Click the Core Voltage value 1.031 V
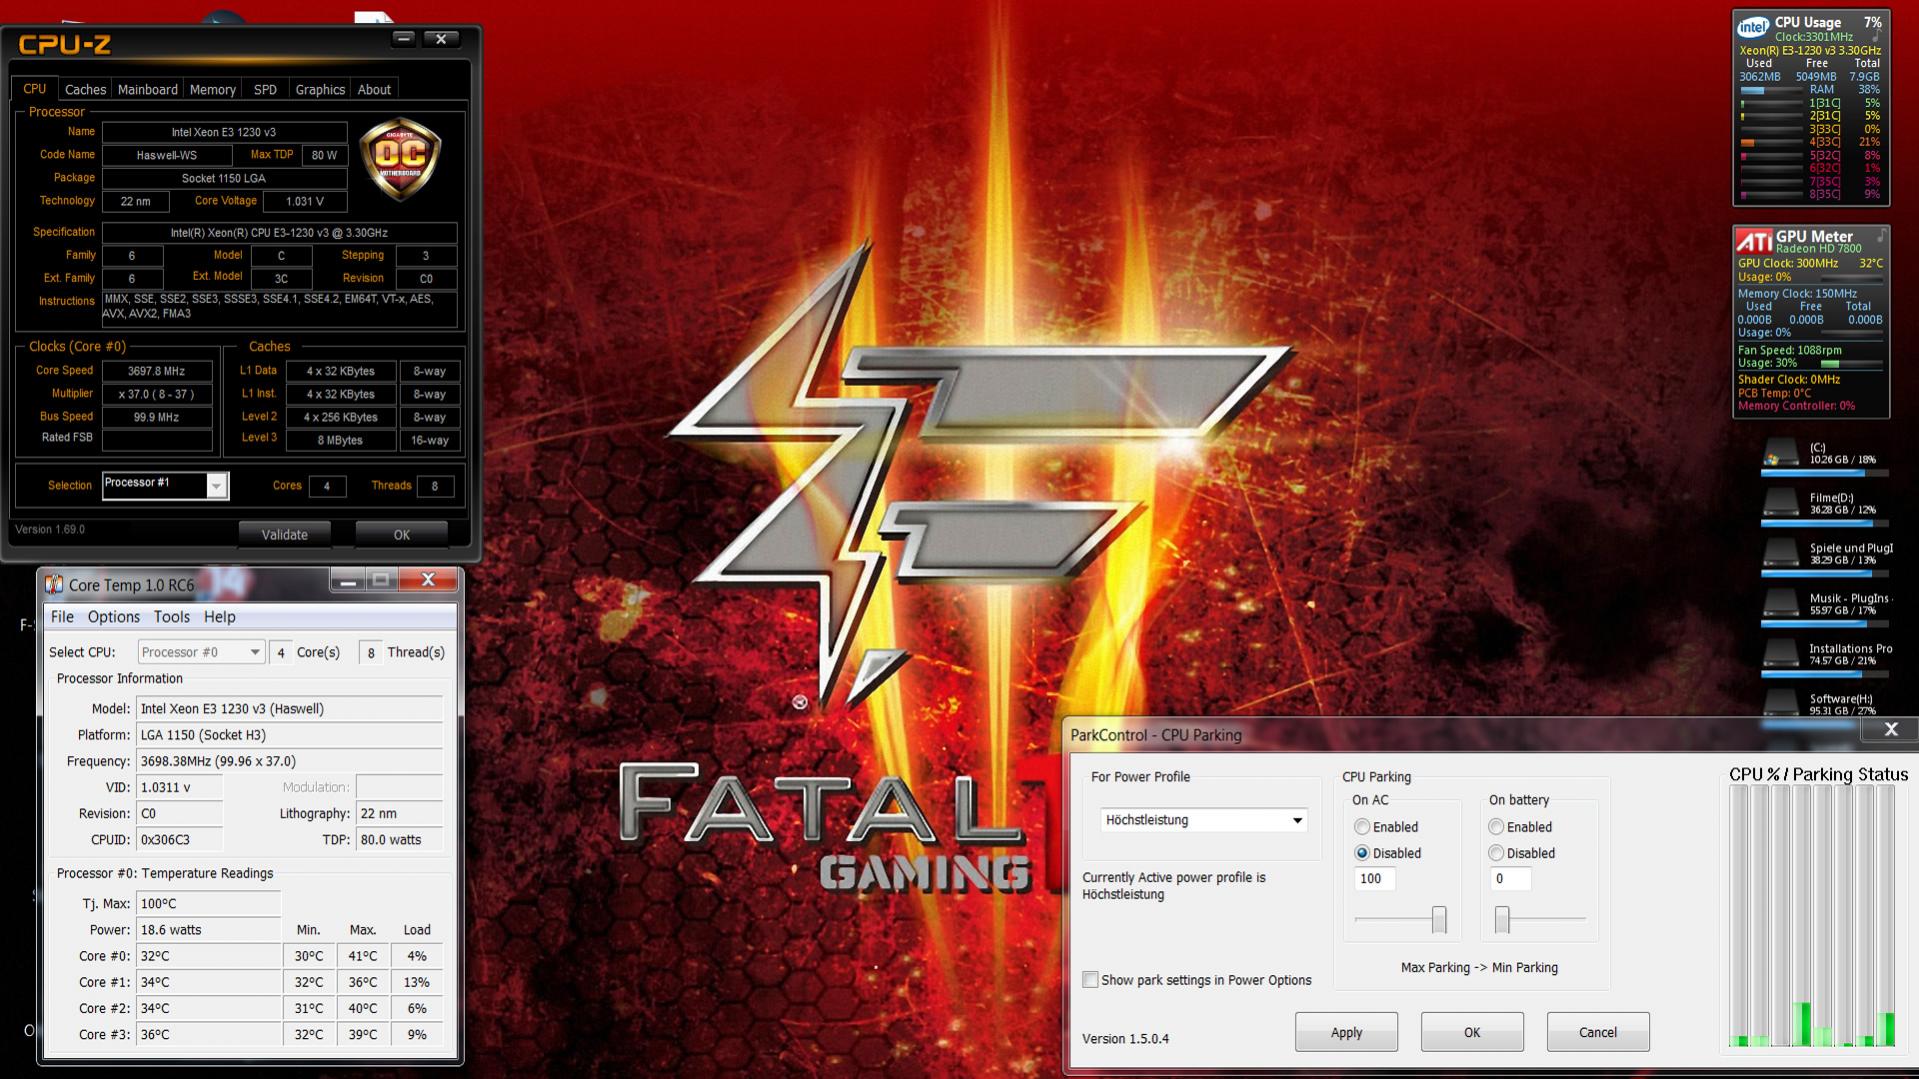1919x1079 pixels. click(305, 201)
